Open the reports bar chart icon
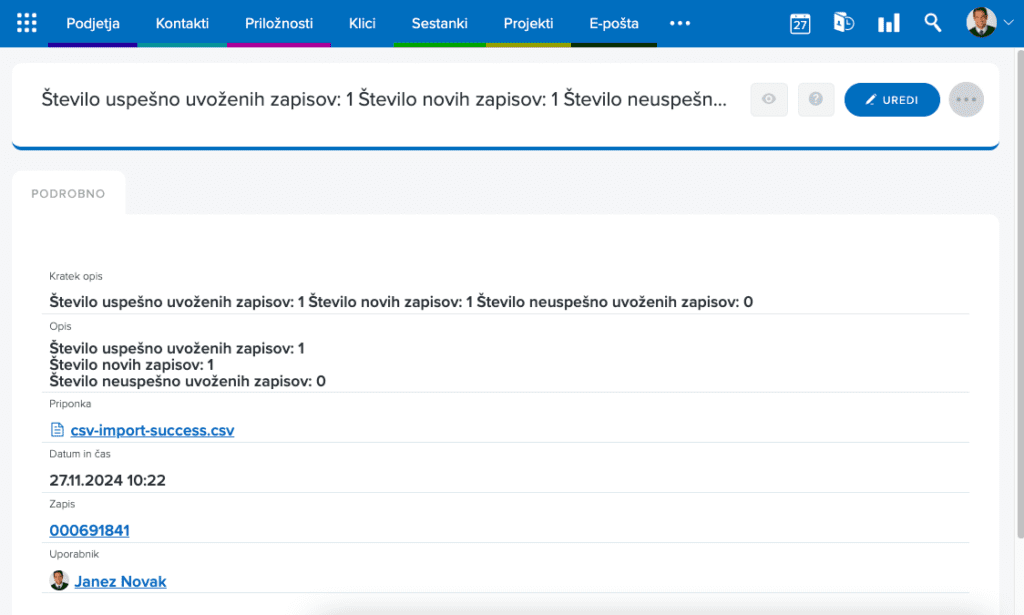The image size is (1024, 615). pos(888,24)
